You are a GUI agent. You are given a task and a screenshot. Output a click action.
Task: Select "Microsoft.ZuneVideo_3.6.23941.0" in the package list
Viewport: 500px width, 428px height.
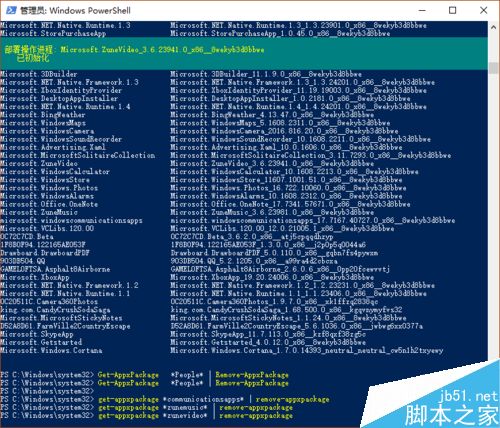(272, 163)
